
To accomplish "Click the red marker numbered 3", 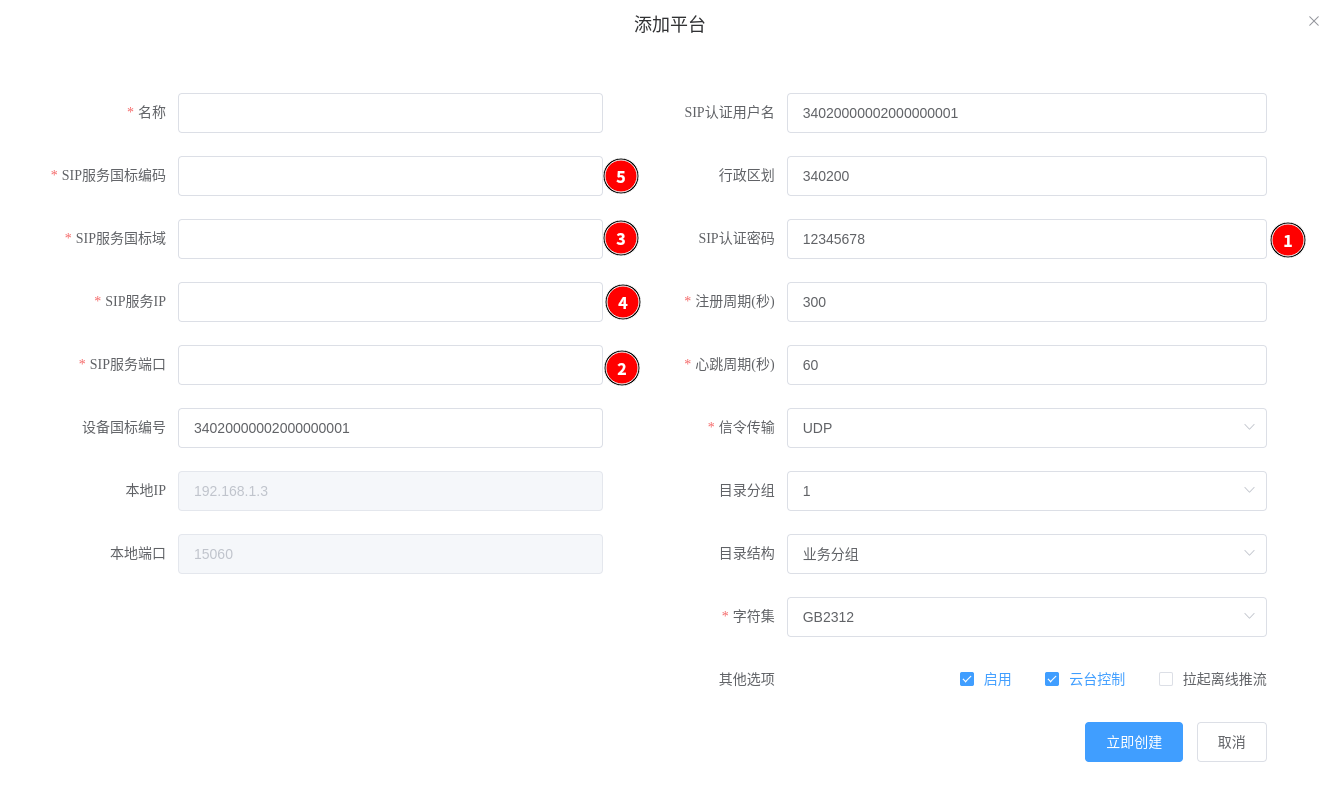I will (620, 239).
